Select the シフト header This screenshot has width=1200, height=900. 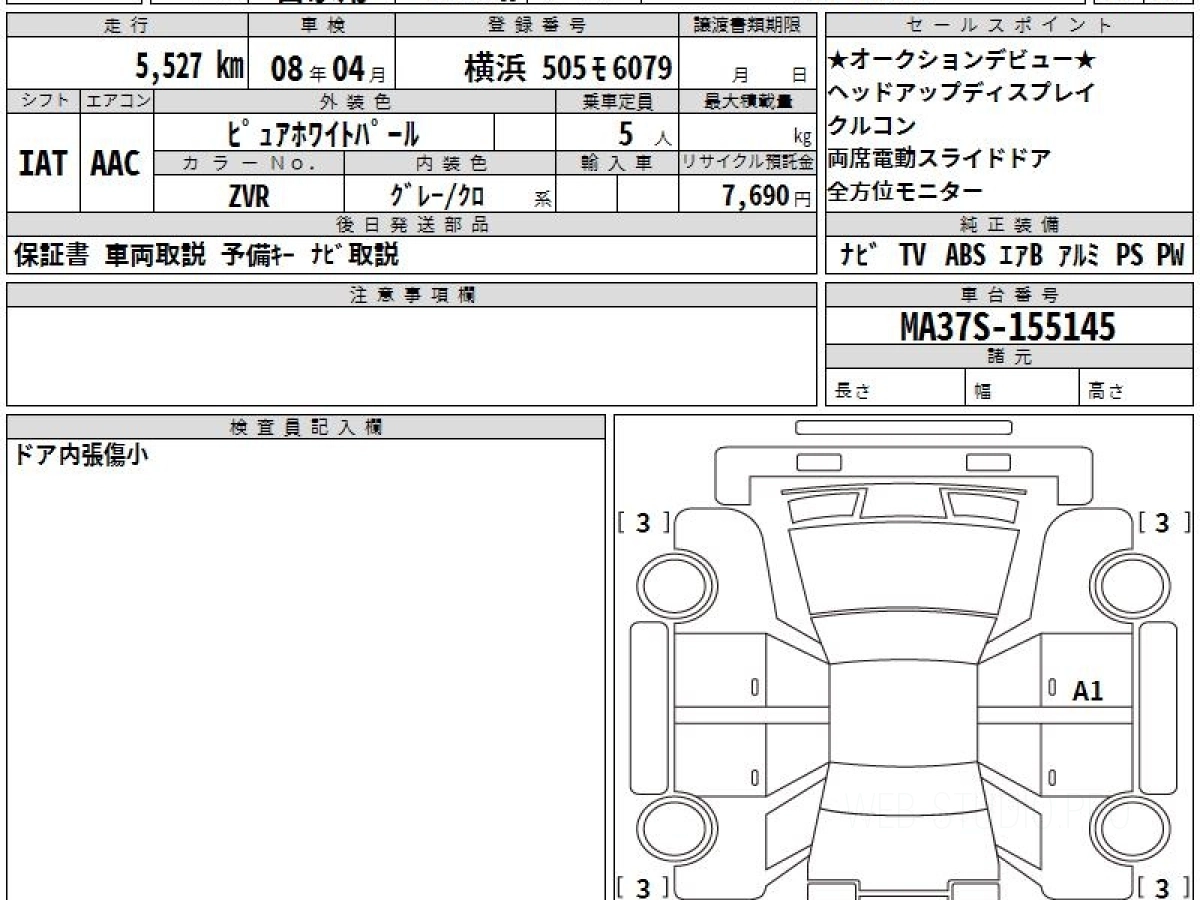[43, 102]
